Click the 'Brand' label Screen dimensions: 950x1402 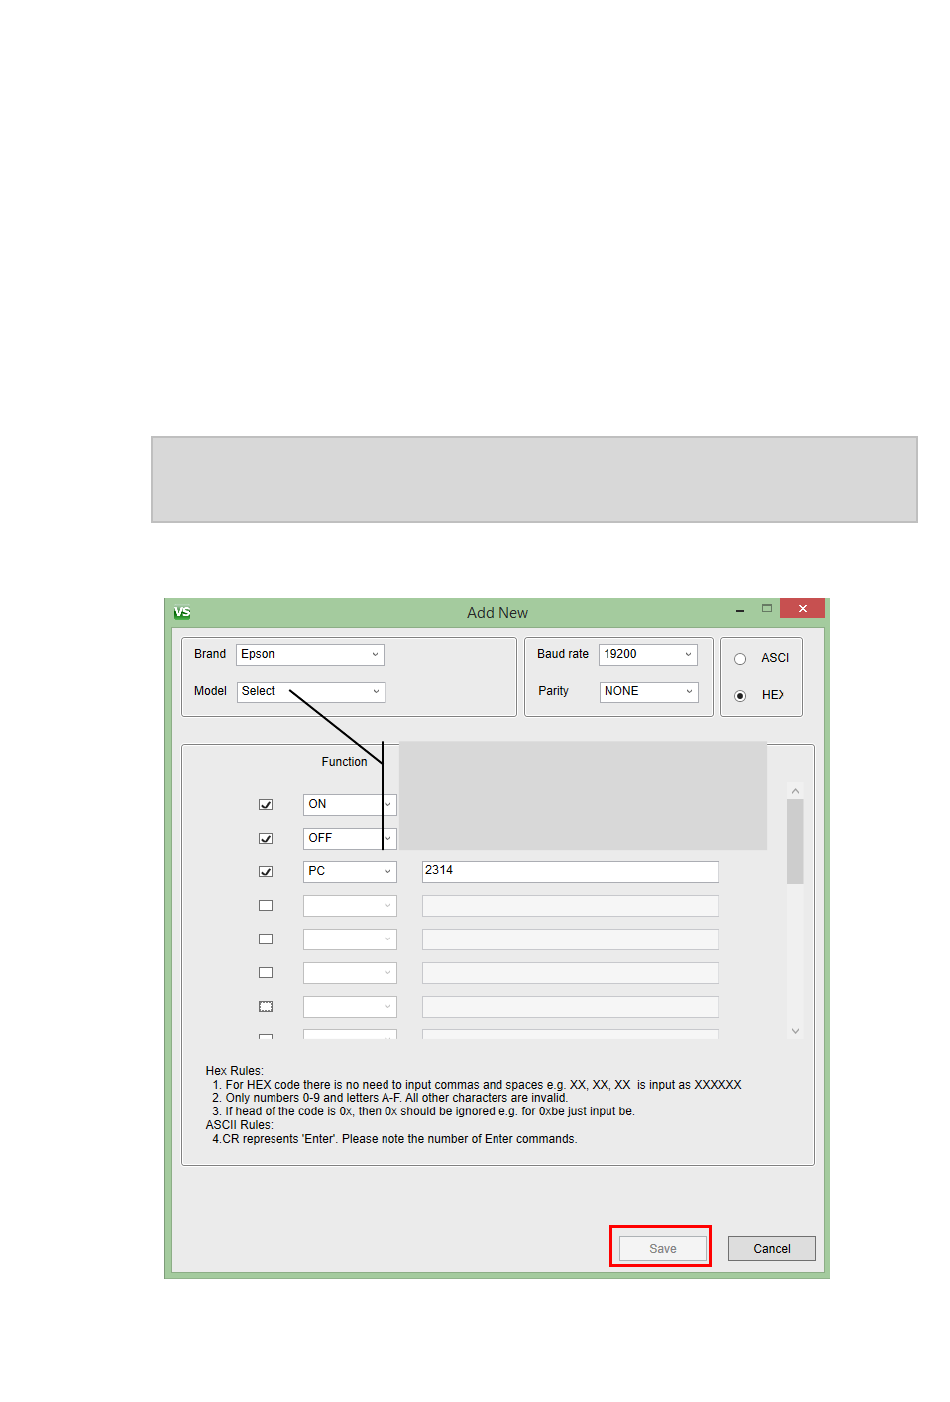pyautogui.click(x=210, y=654)
